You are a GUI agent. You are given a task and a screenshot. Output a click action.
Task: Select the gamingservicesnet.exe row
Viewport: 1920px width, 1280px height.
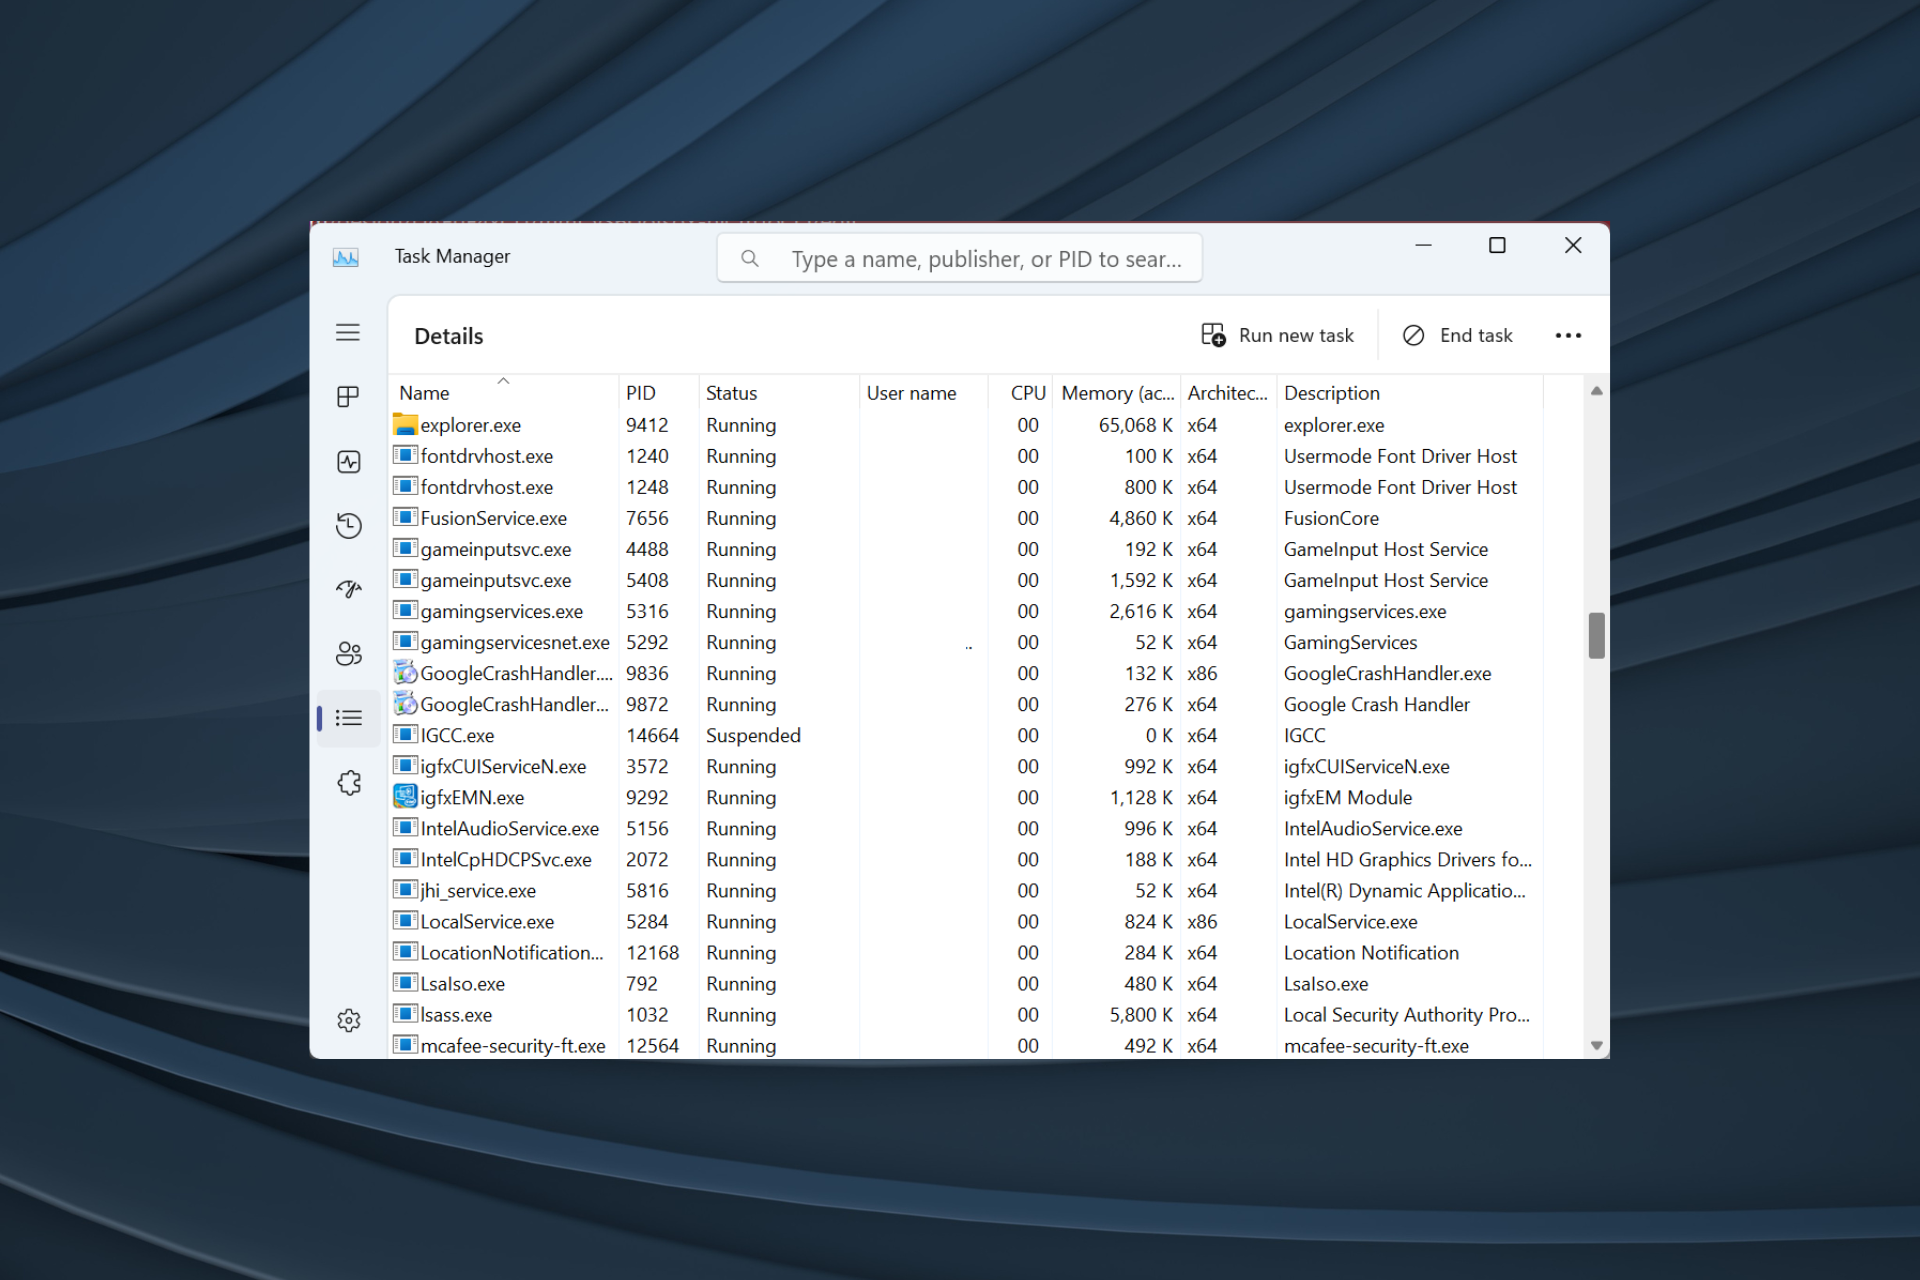[x=967, y=642]
